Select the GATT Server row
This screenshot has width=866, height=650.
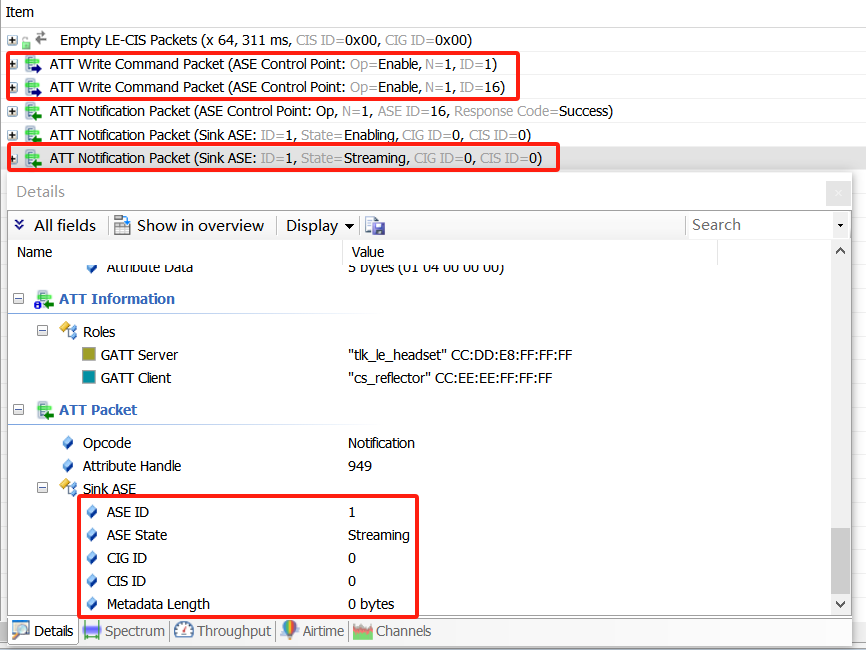click(327, 355)
